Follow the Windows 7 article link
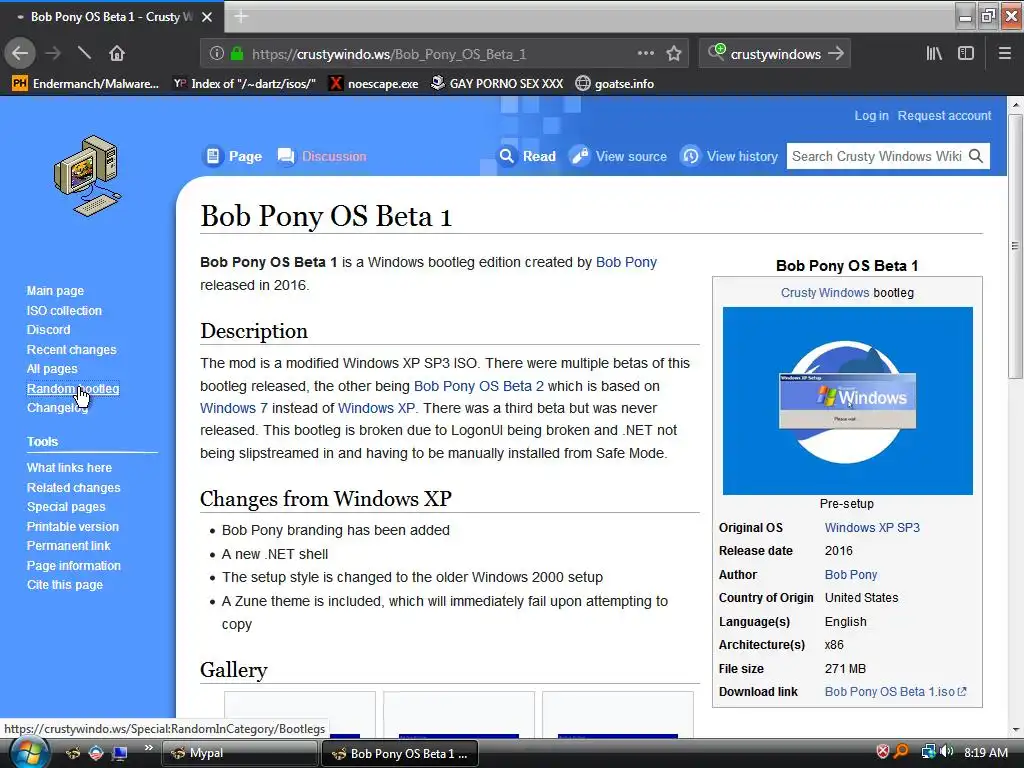 [234, 408]
